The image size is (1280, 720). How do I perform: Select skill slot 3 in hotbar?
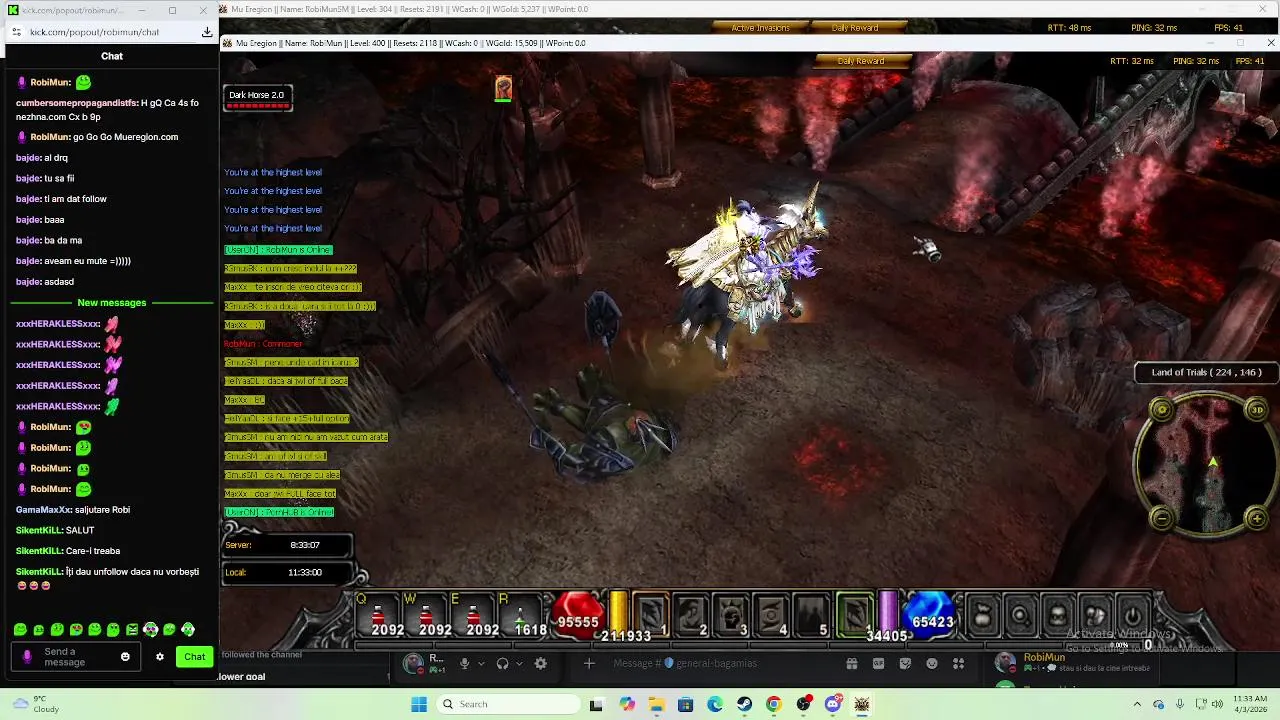pyautogui.click(x=731, y=615)
